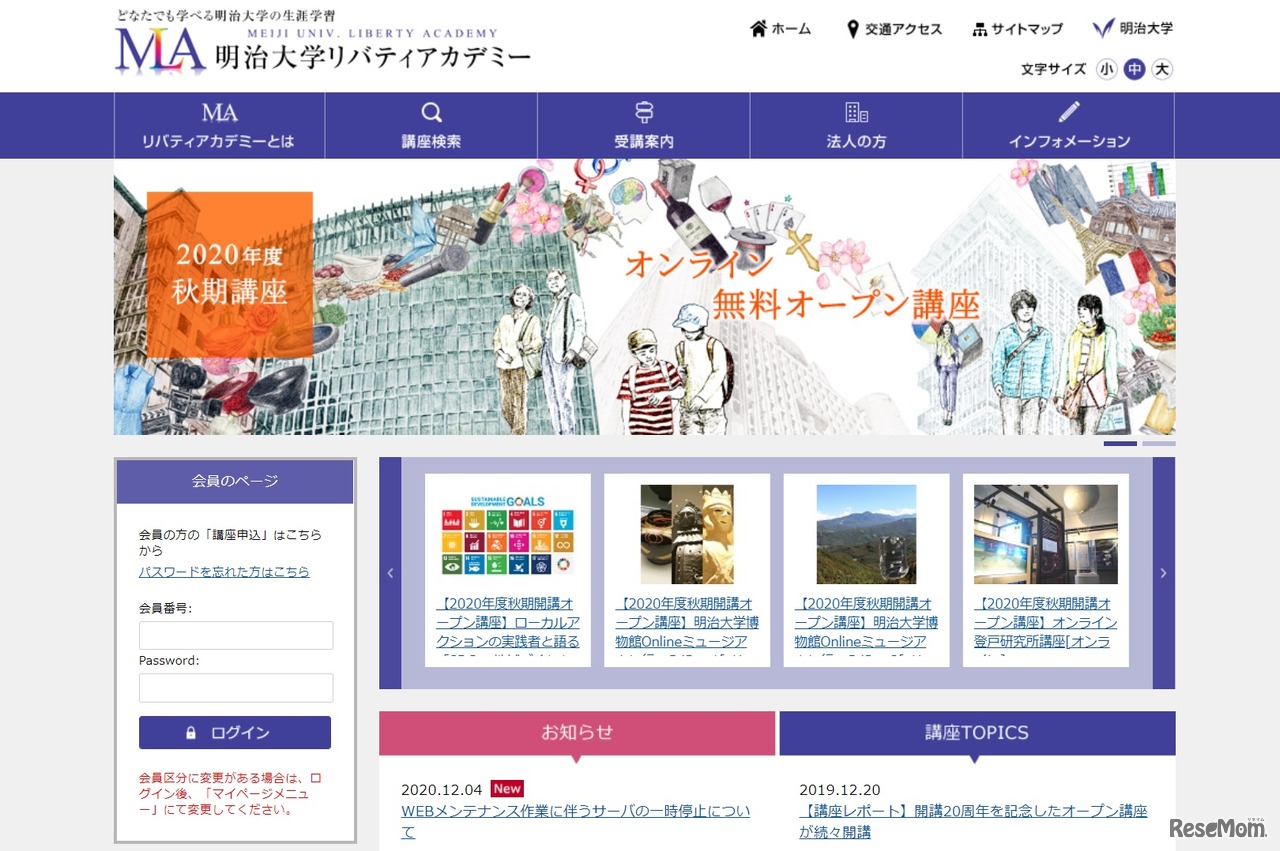The height and width of the screenshot is (851, 1280).
Task: Click the sitemap tree icon
Action: (x=980, y=29)
